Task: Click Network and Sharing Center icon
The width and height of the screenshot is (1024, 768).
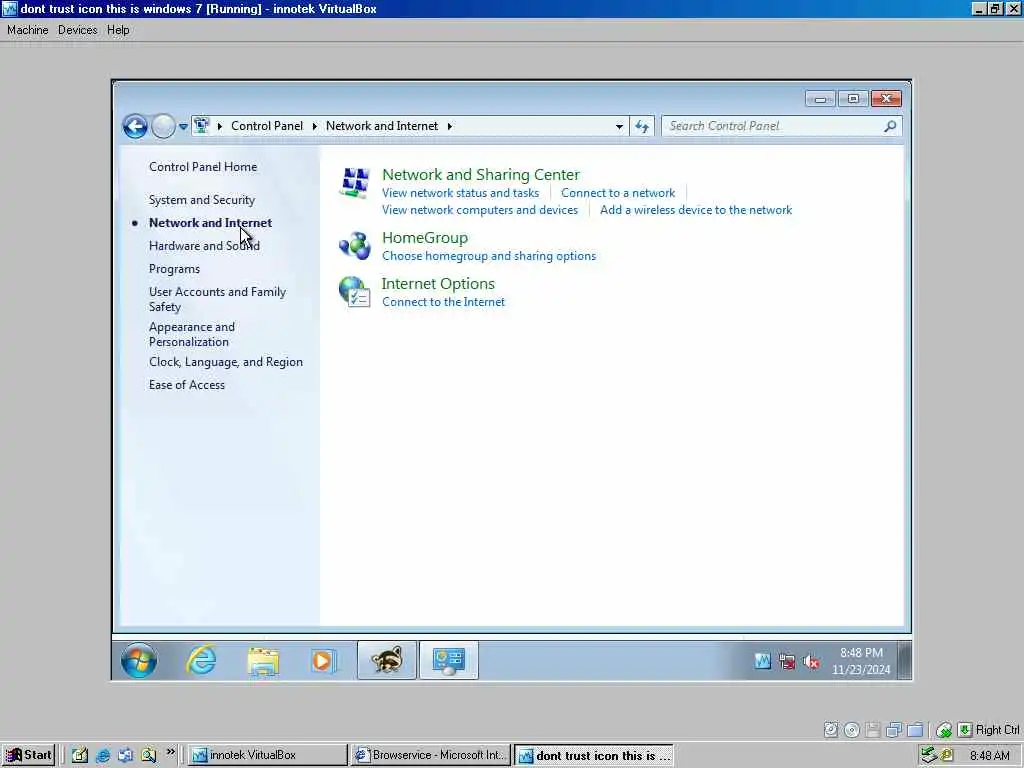Action: (355, 182)
